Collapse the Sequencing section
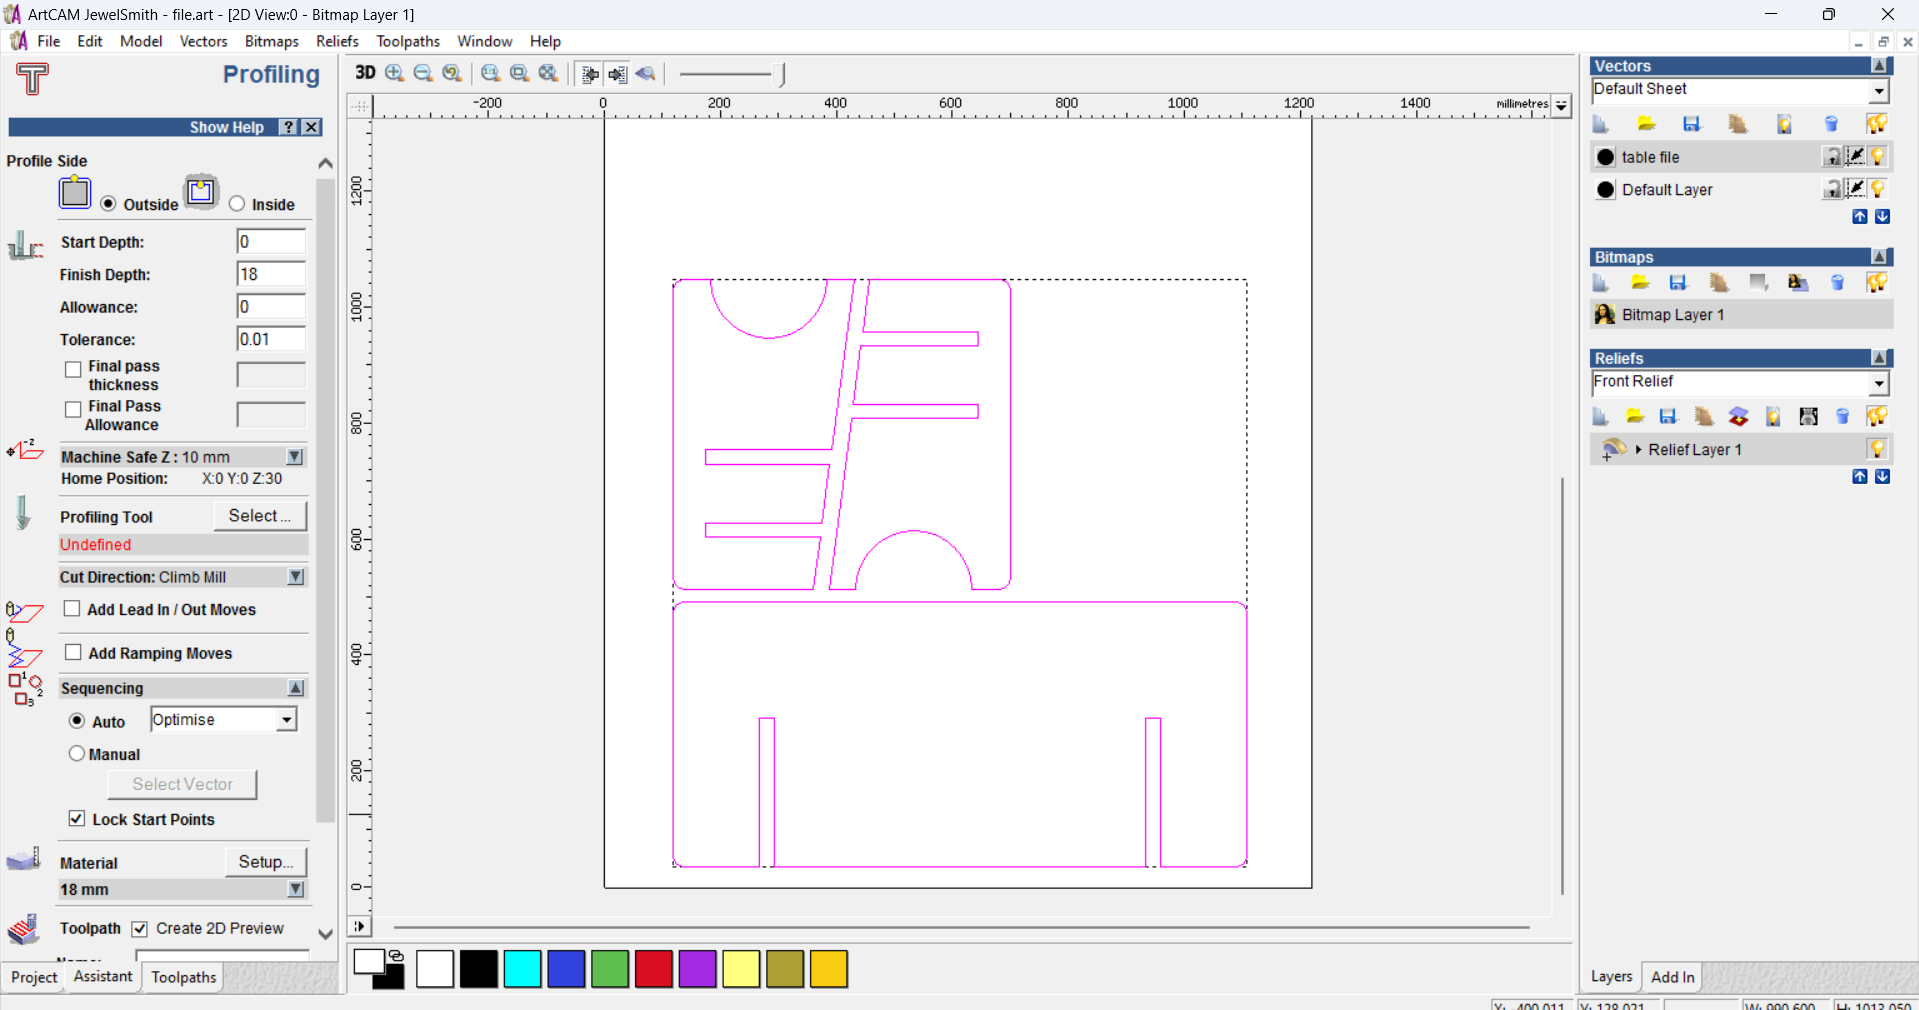Screen dimensions: 1919x1010 coord(296,688)
